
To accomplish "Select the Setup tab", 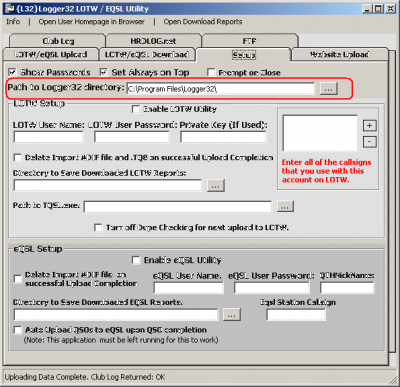I will pyautogui.click(x=244, y=55).
